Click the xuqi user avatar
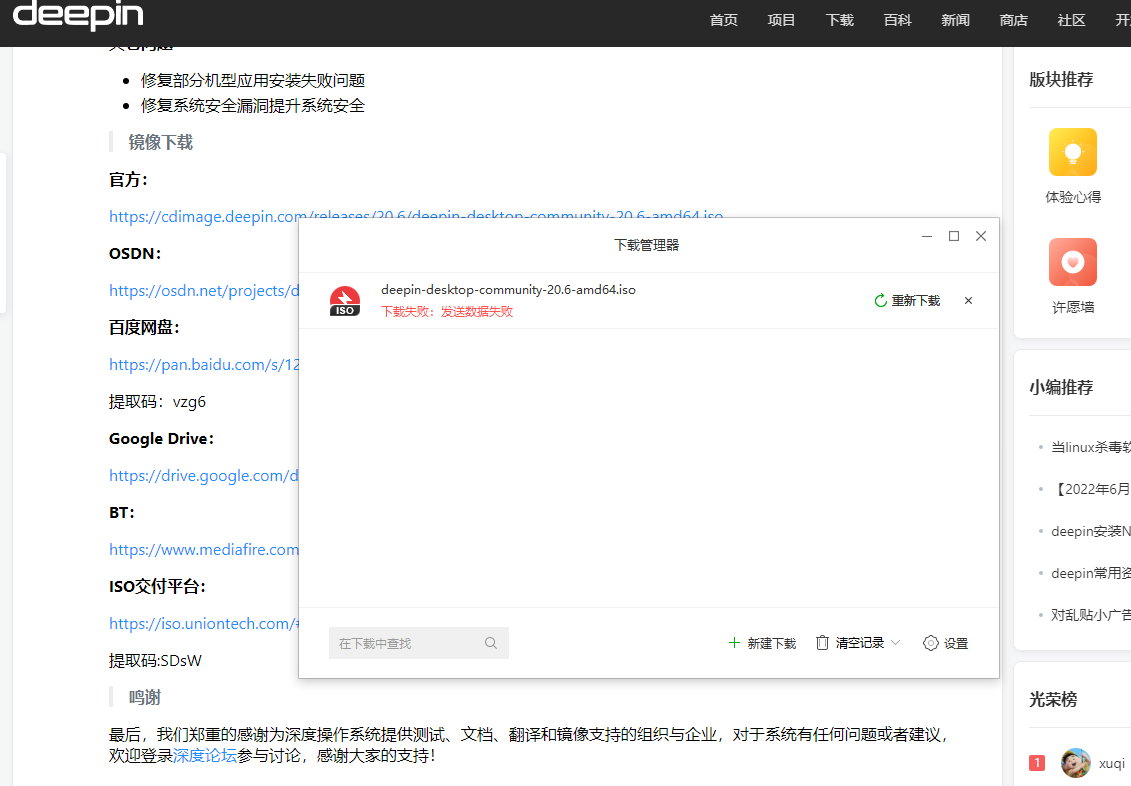The width and height of the screenshot is (1131, 786). click(x=1075, y=763)
